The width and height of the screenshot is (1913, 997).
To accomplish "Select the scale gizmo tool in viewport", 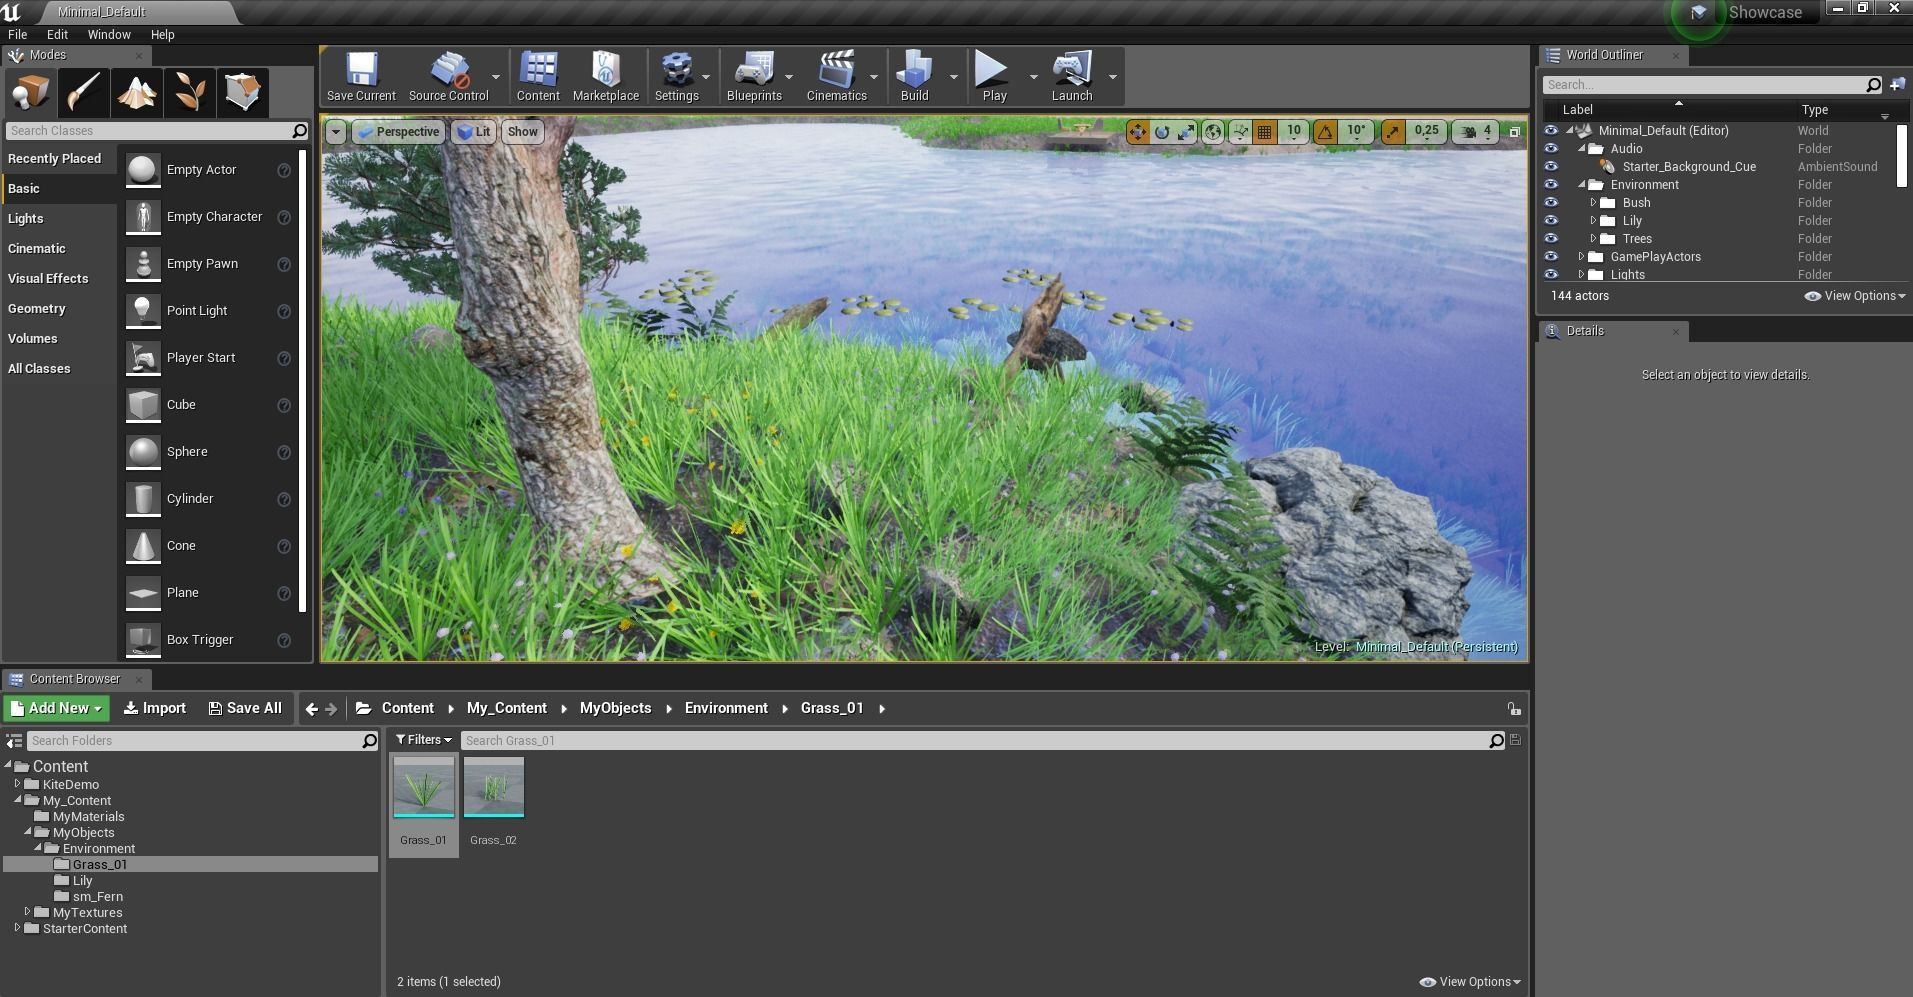I will 1186,132.
